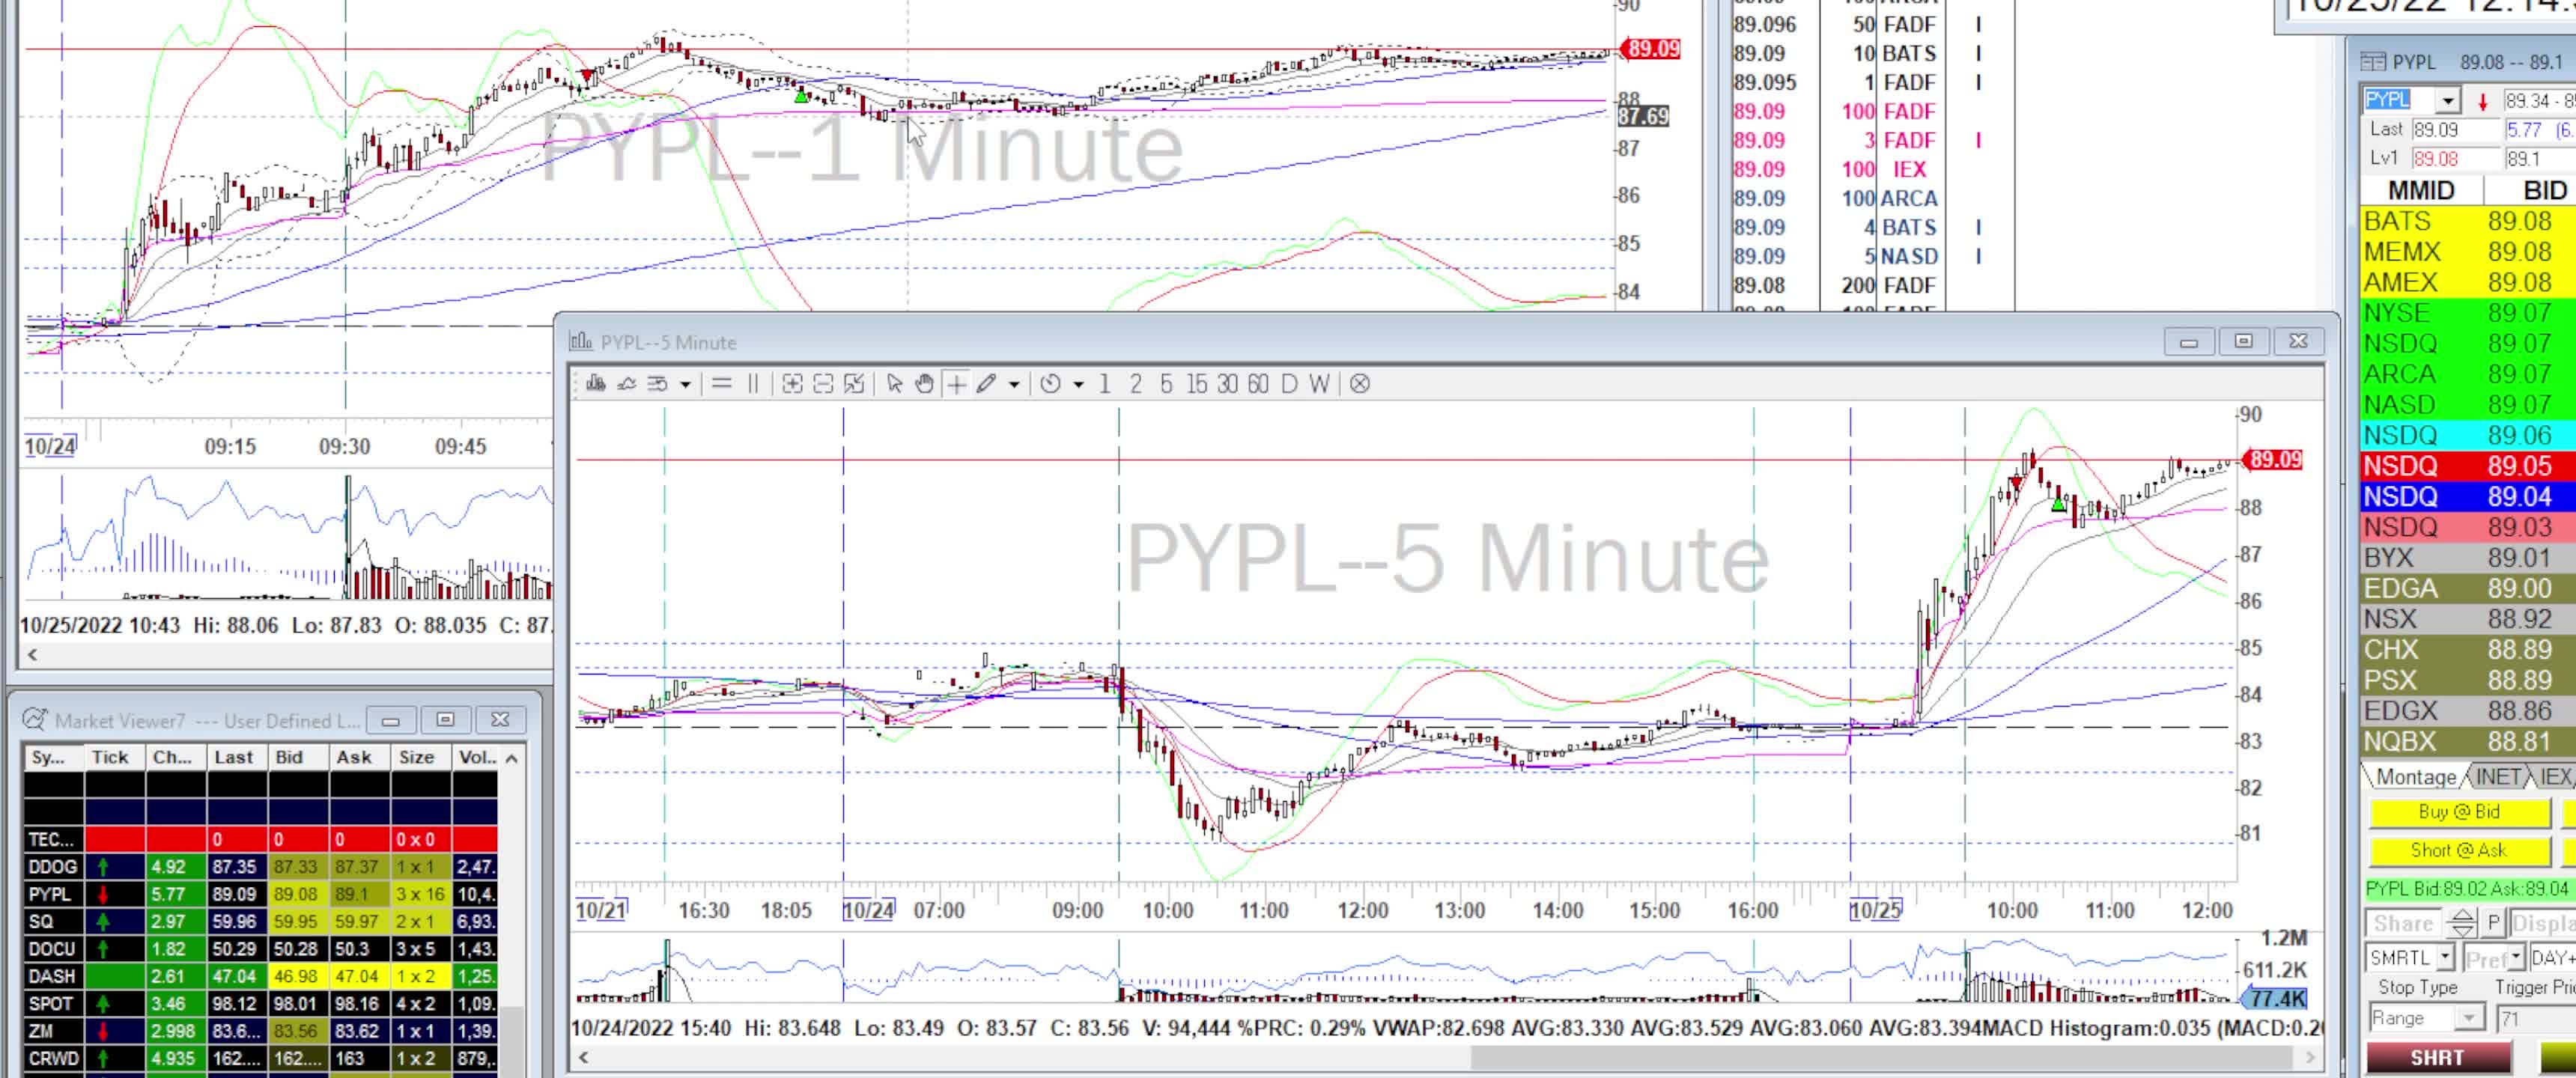The height and width of the screenshot is (1078, 2576).
Task: Switch chart to 1 minute timeframe
Action: (1105, 384)
